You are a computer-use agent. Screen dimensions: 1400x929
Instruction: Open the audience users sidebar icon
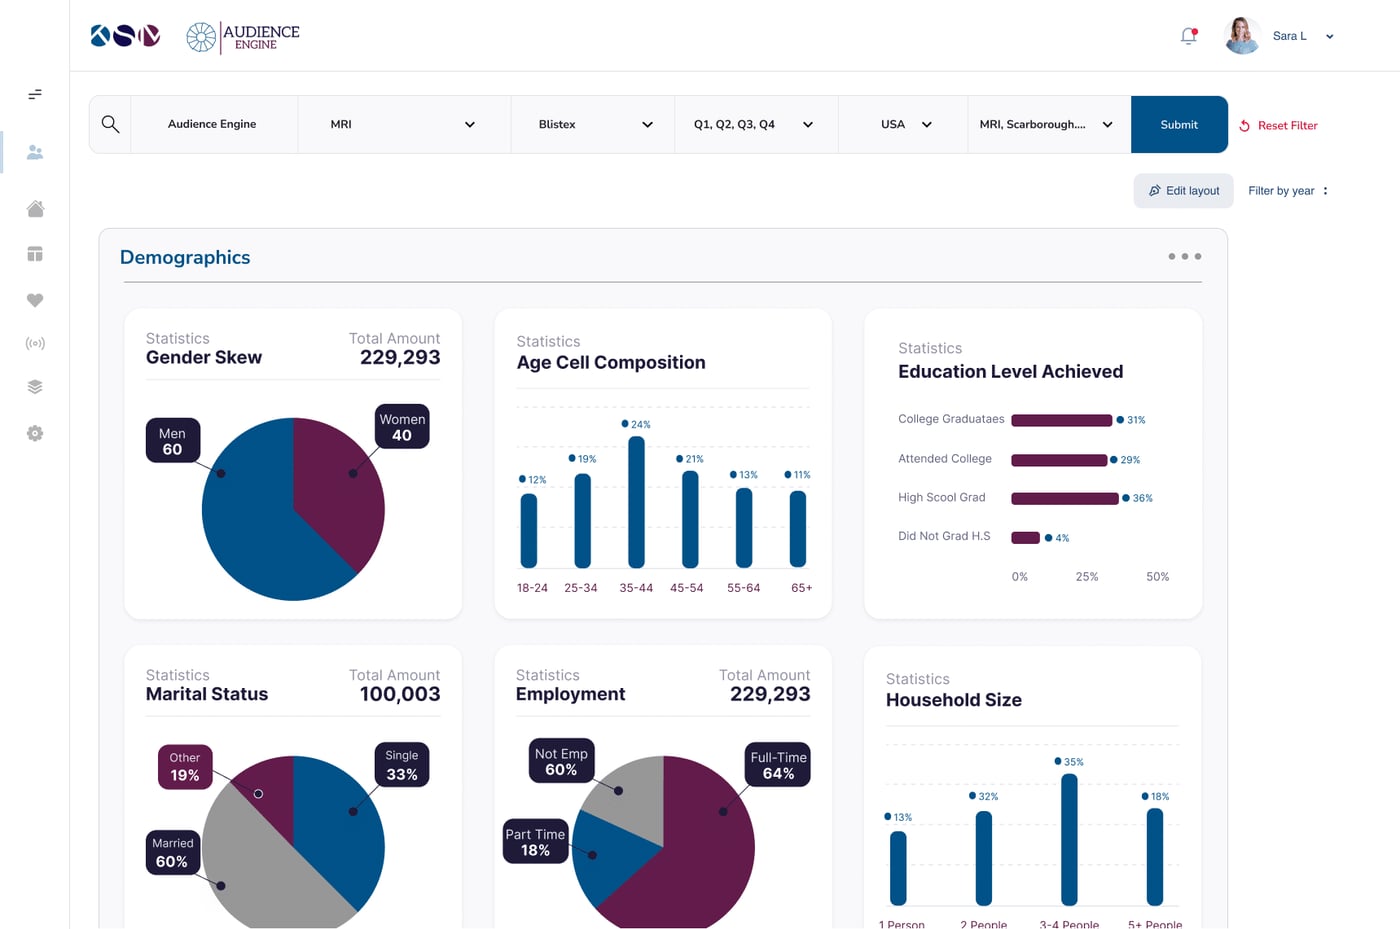coord(35,152)
